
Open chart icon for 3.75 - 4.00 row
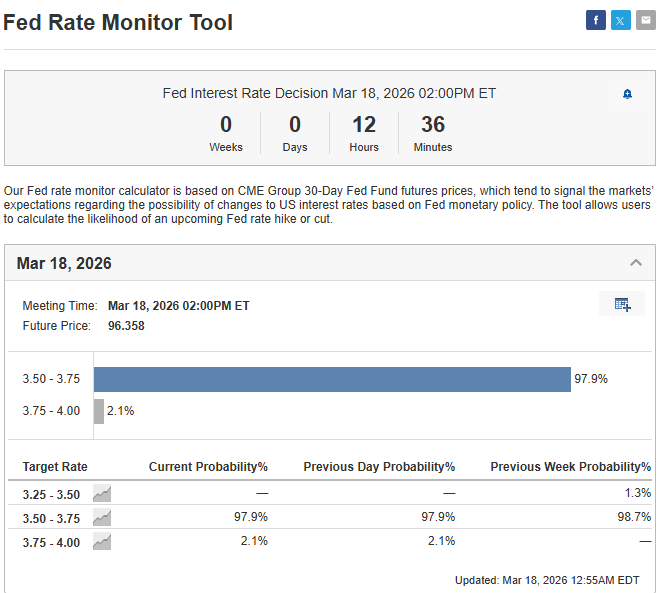click(x=102, y=541)
